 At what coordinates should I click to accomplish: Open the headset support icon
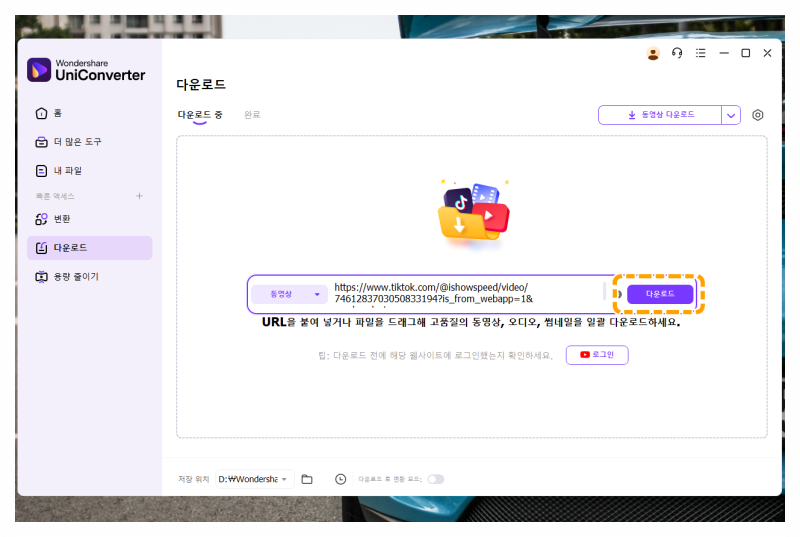tap(677, 53)
